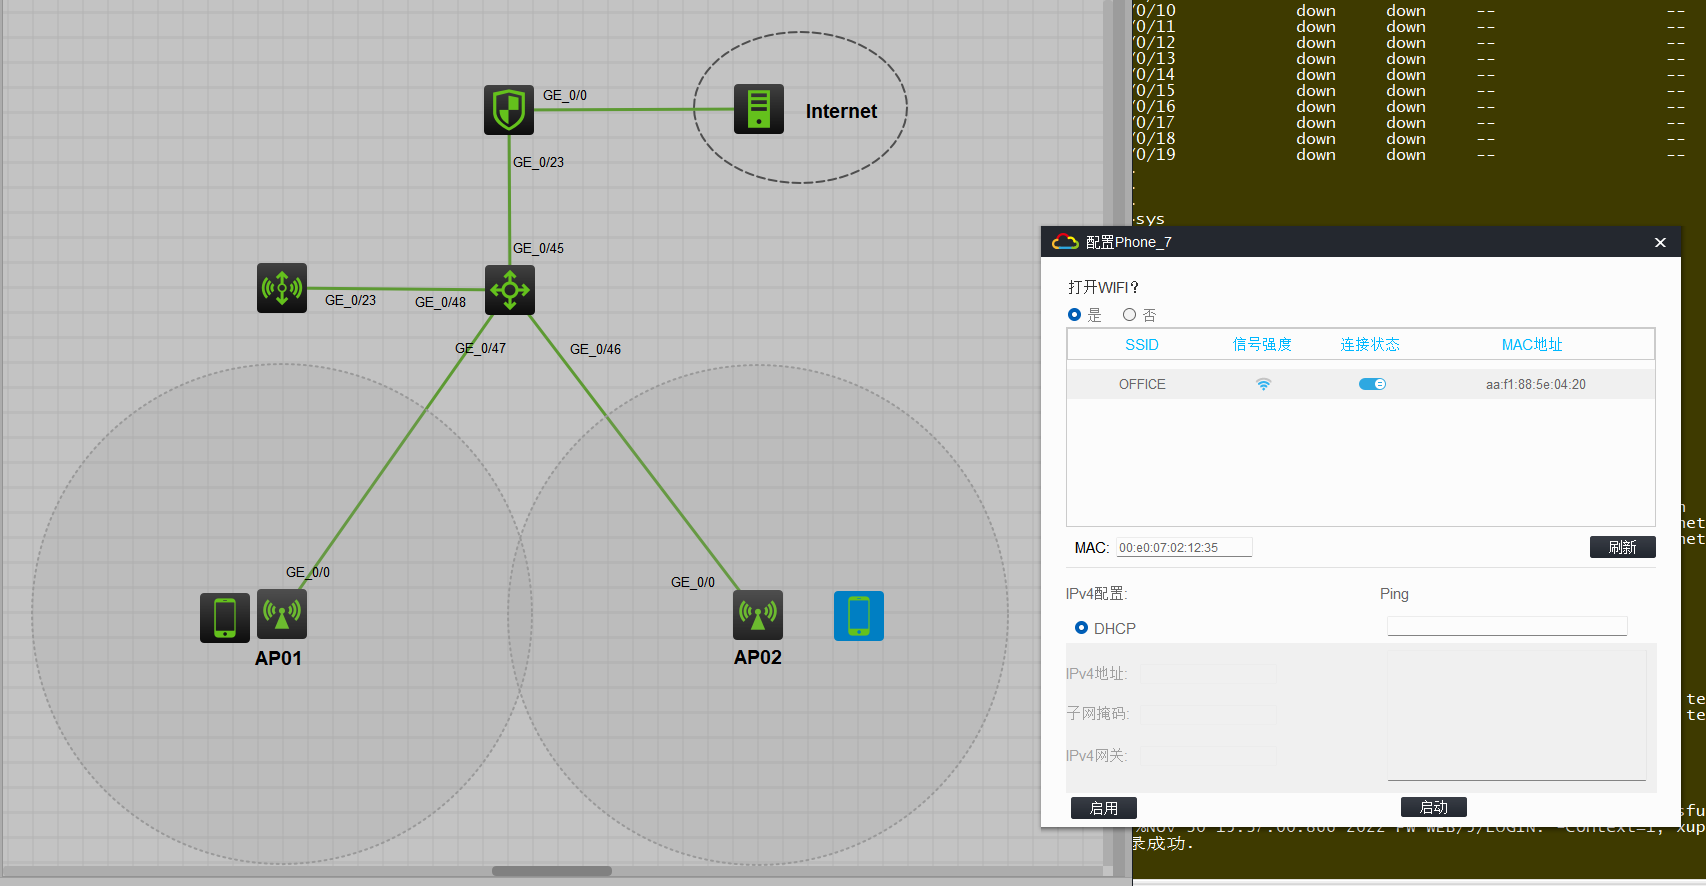Screen dimensions: 1706x886
Task: Click the Internet server host icon
Action: coord(758,109)
